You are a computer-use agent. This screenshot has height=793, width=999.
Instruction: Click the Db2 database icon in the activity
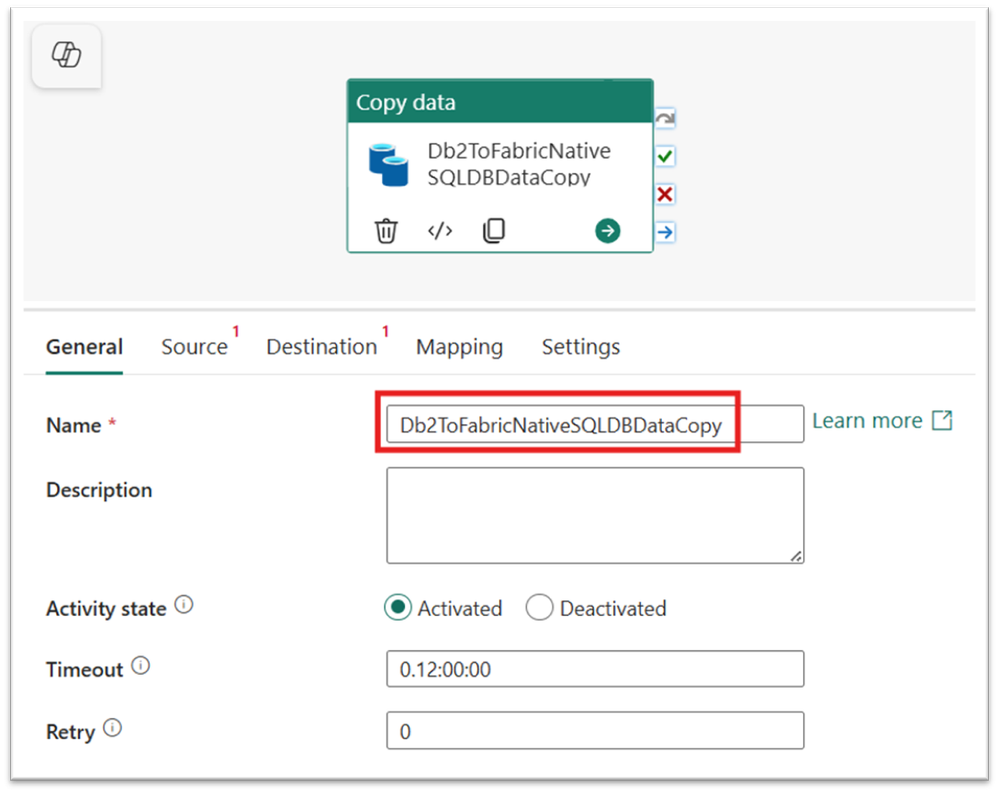[x=388, y=165]
